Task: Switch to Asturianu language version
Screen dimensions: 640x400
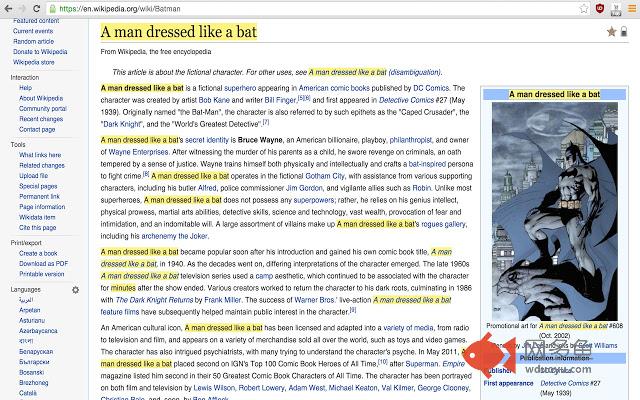Action: tap(32, 321)
